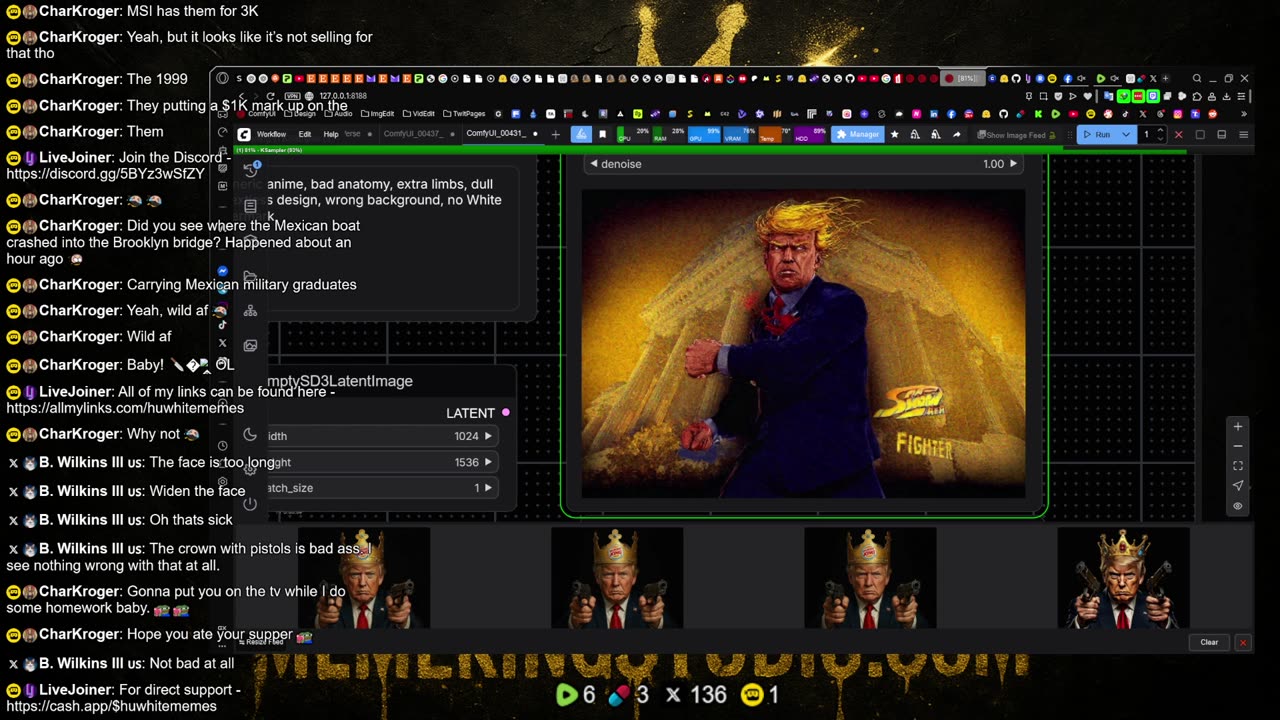This screenshot has width=1280, height=720.
Task: Click the Clear button in image feed
Action: pyautogui.click(x=1209, y=642)
